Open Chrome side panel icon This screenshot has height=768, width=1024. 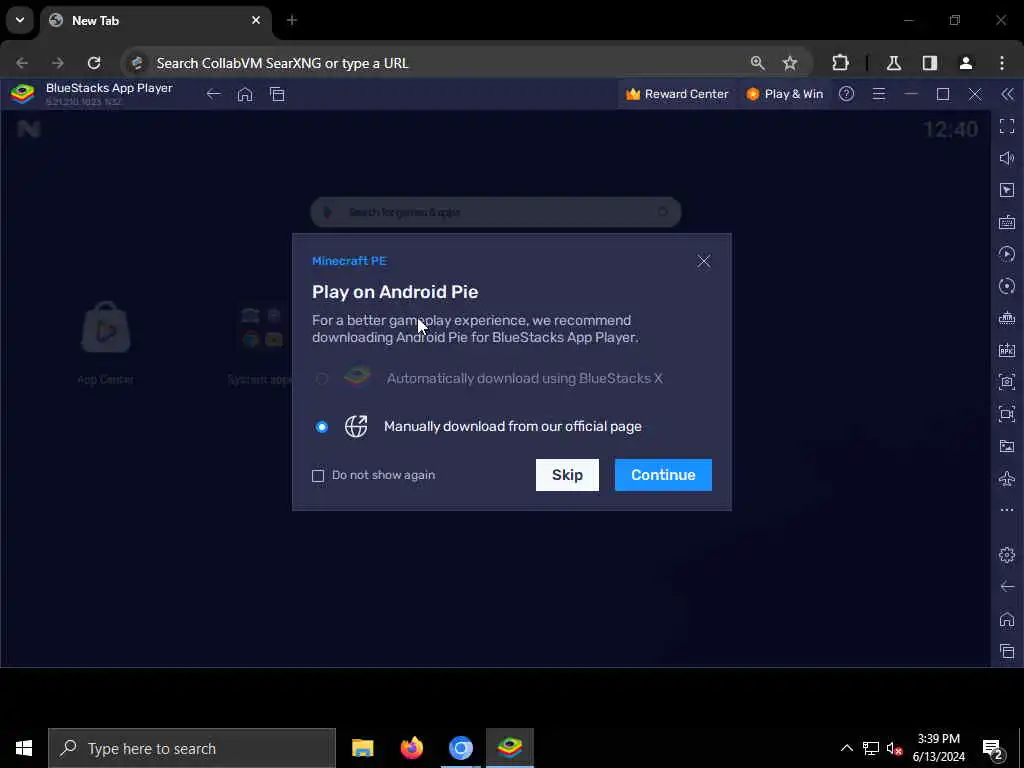930,63
